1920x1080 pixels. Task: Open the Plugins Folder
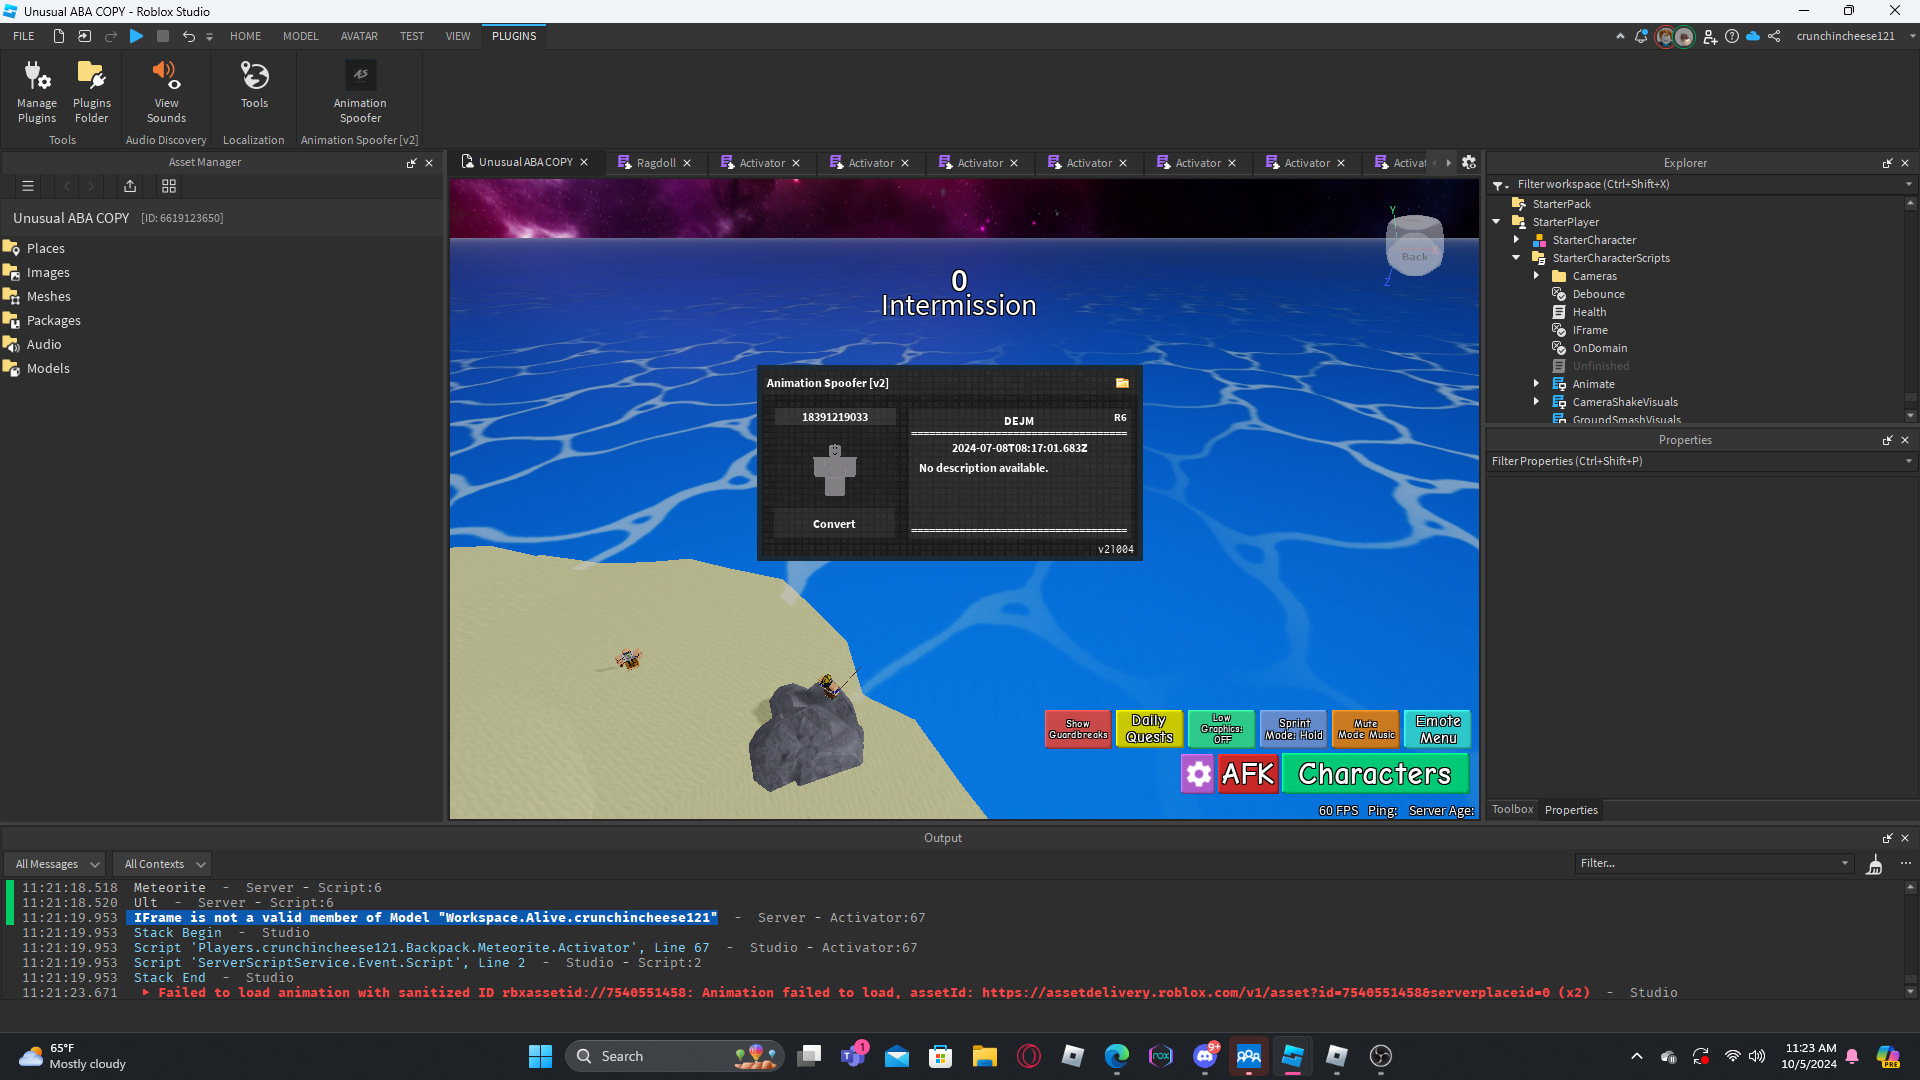[91, 90]
